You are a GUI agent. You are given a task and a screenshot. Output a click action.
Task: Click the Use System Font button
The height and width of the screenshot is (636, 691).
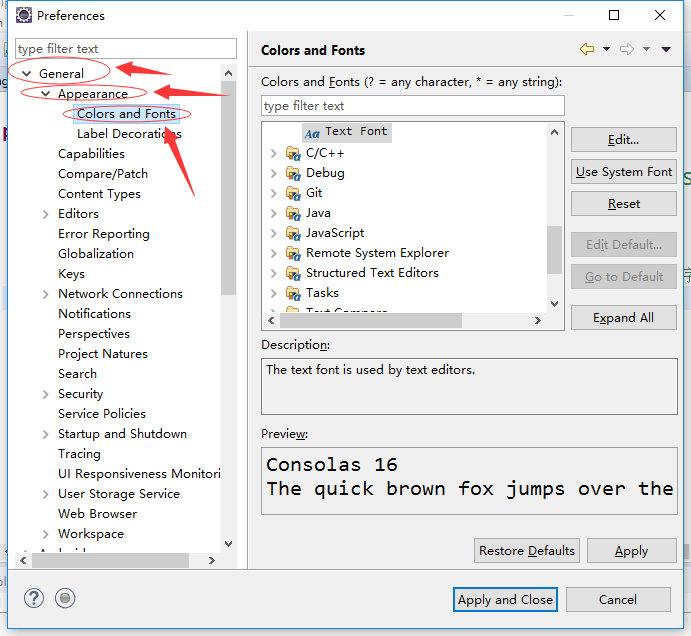pyautogui.click(x=623, y=172)
